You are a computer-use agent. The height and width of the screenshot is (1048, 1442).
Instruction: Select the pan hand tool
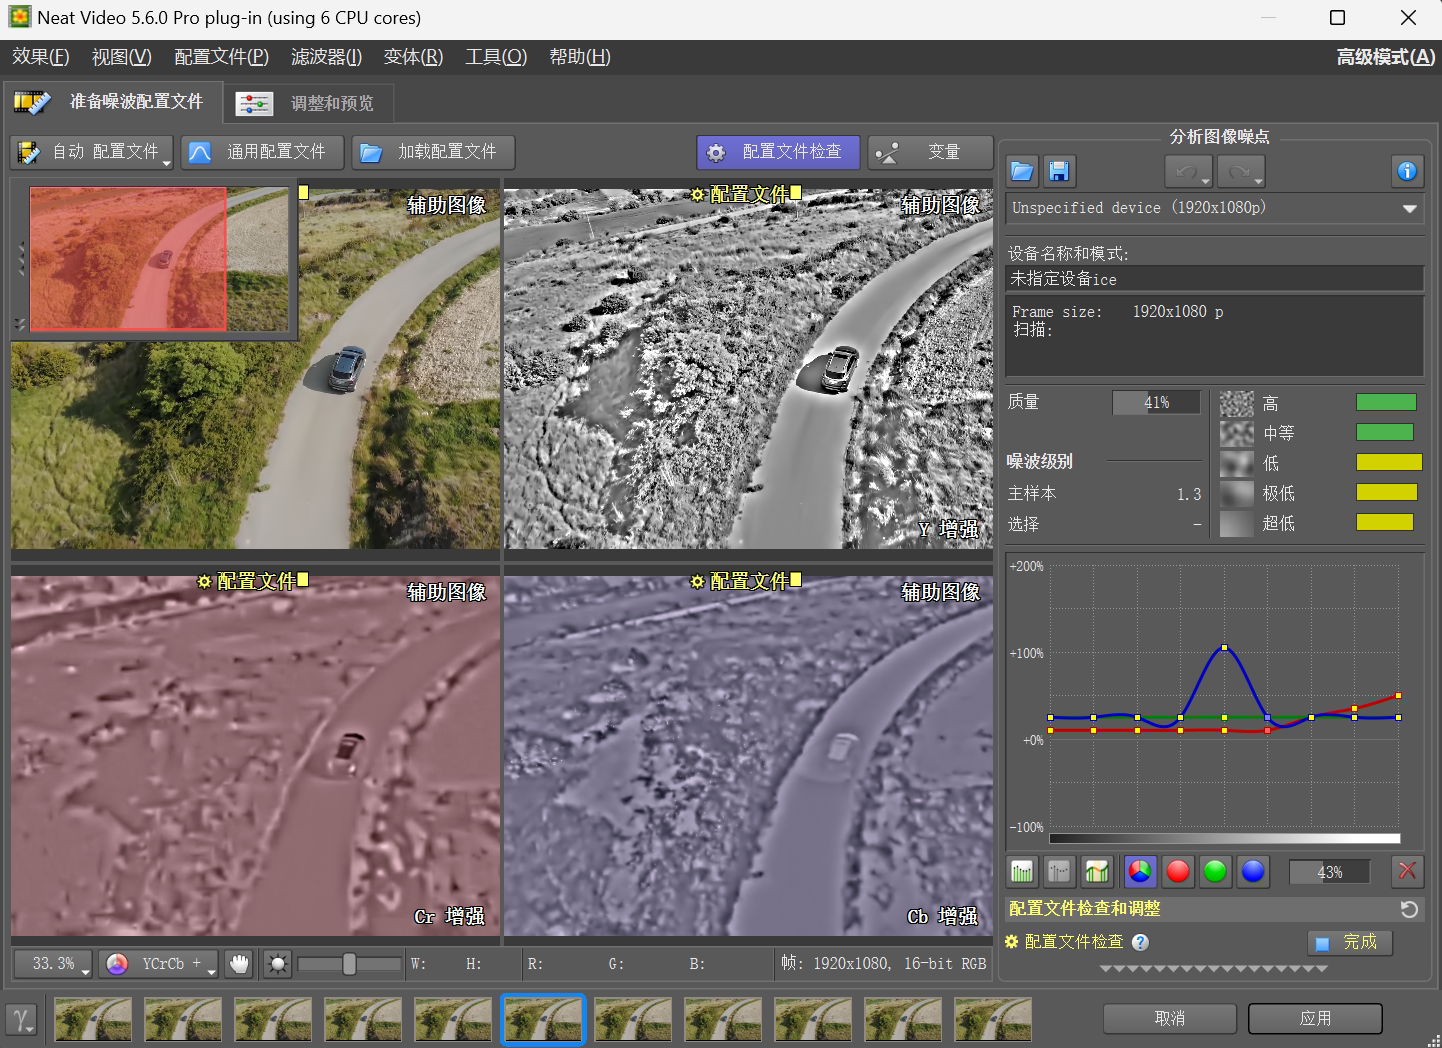point(239,964)
